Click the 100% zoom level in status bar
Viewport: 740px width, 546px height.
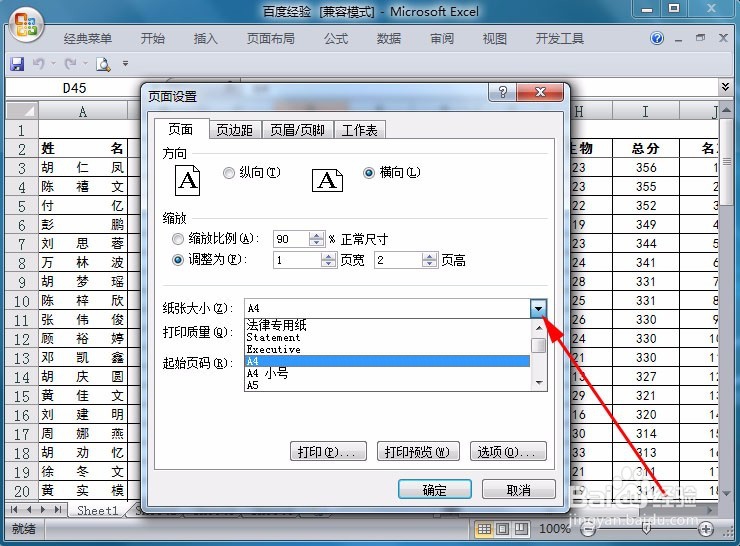pos(555,529)
